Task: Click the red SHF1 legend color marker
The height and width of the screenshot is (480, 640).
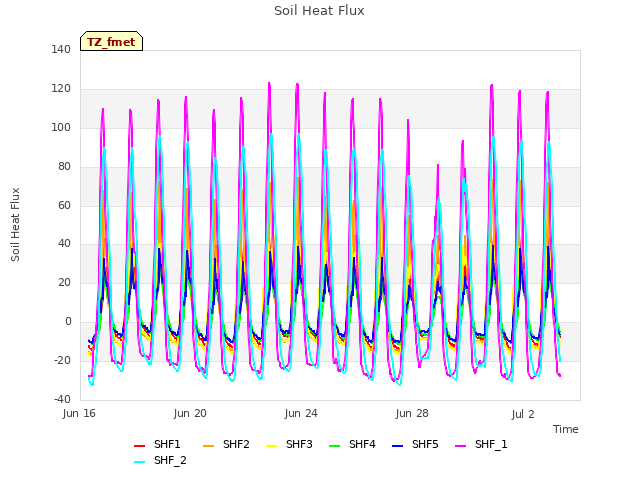Action: 140,446
